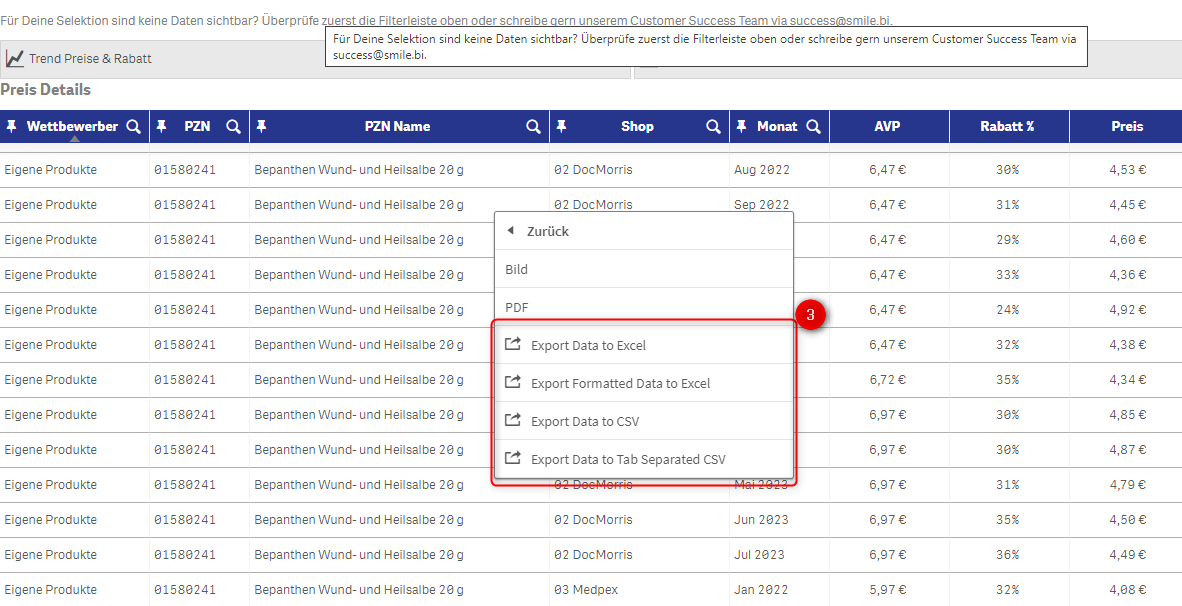Click the pin icon on PZN Name column
The height and width of the screenshot is (606, 1182).
261,127
